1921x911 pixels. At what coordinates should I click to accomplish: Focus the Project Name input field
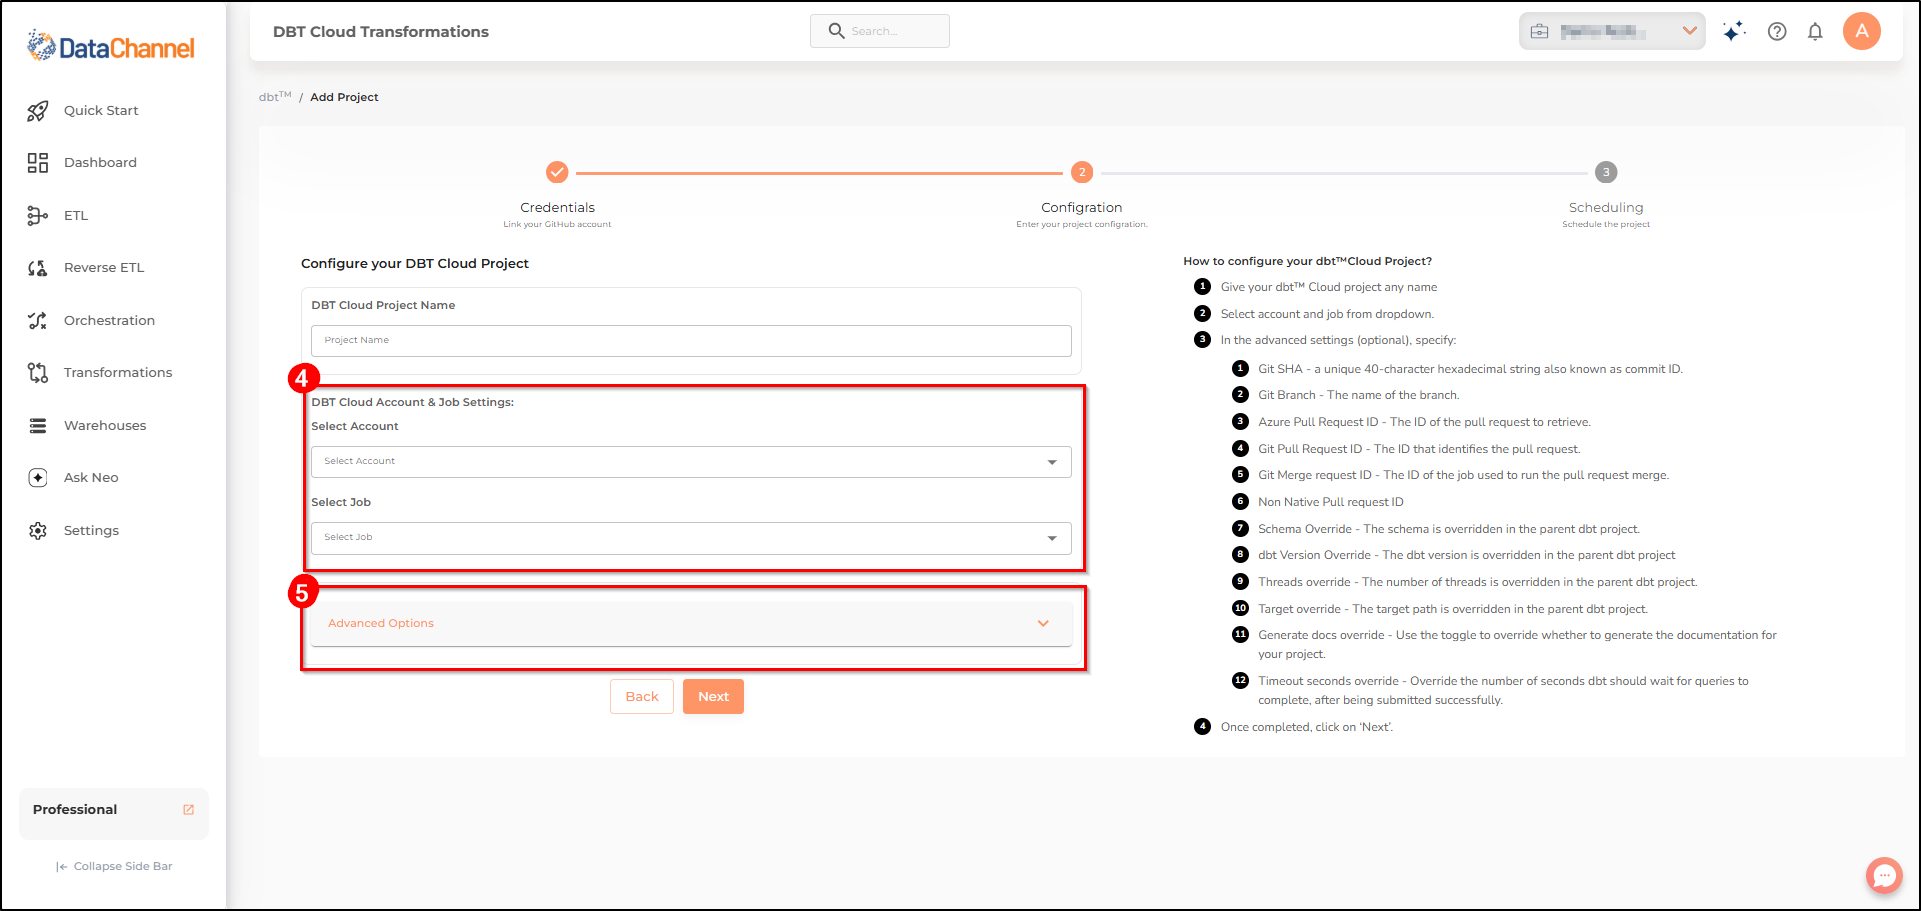click(691, 341)
